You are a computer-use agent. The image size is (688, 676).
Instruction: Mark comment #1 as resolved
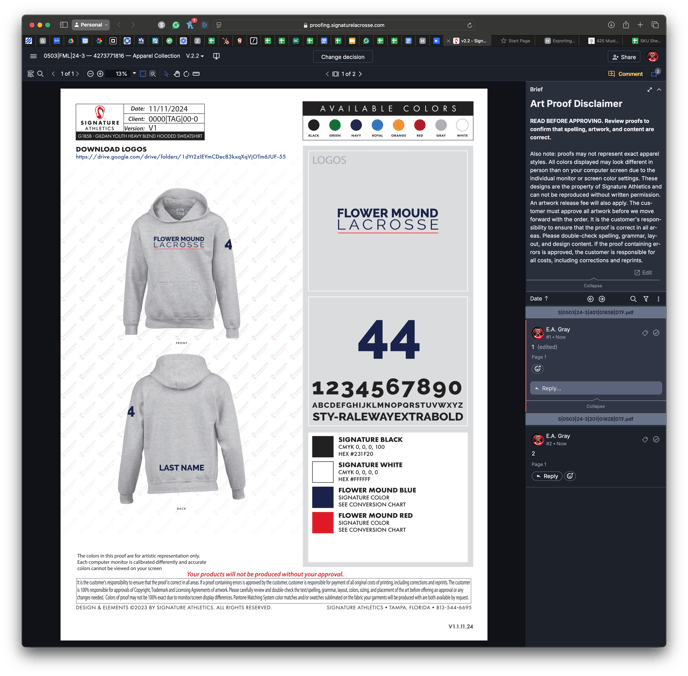tap(656, 333)
